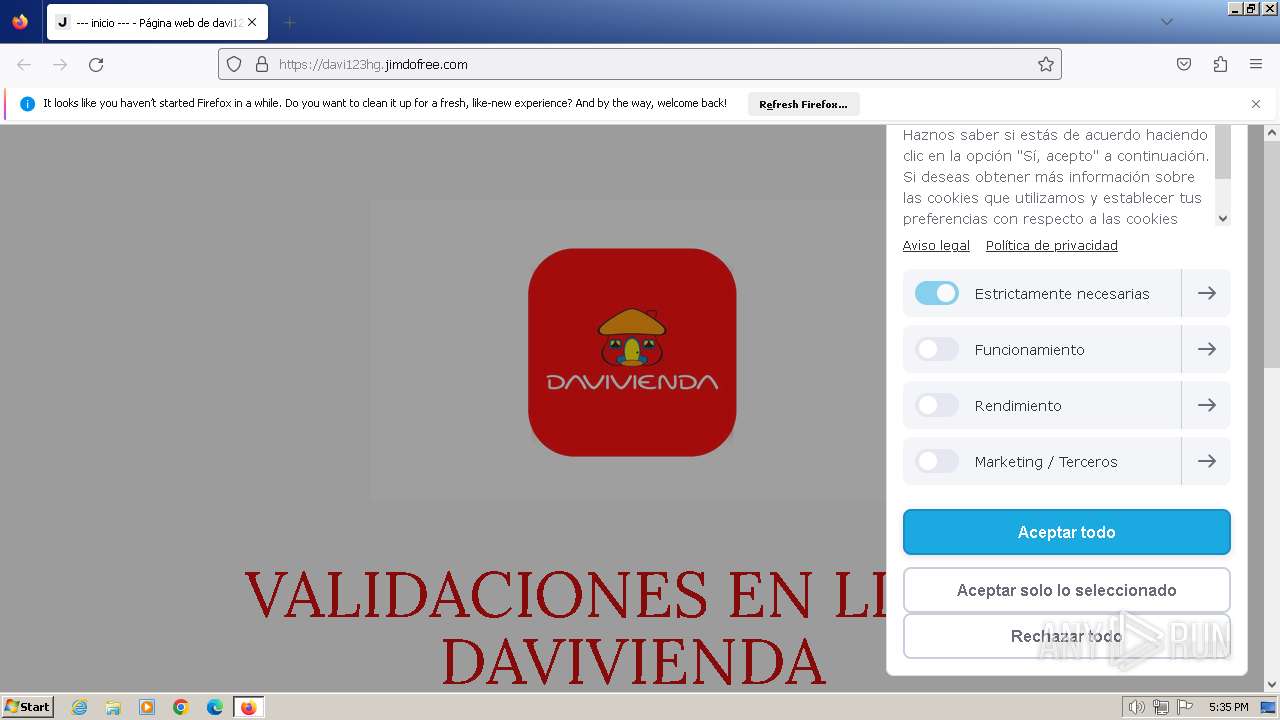Go back with the back arrow

[x=24, y=64]
